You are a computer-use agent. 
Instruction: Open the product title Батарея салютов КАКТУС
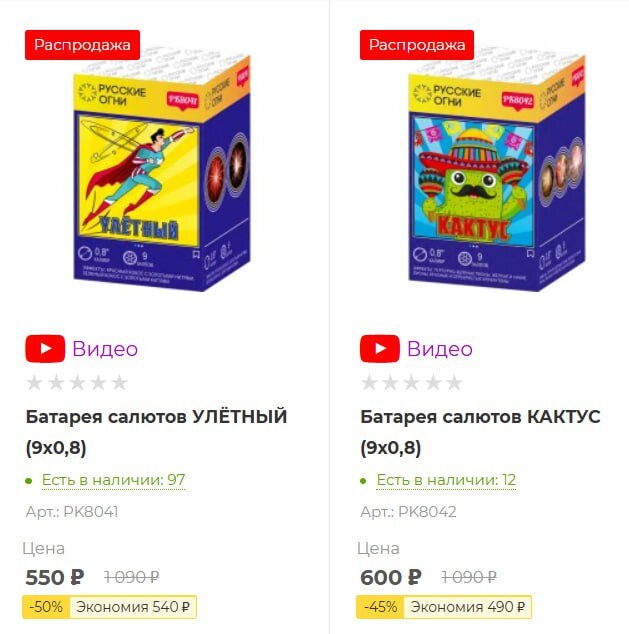480,432
